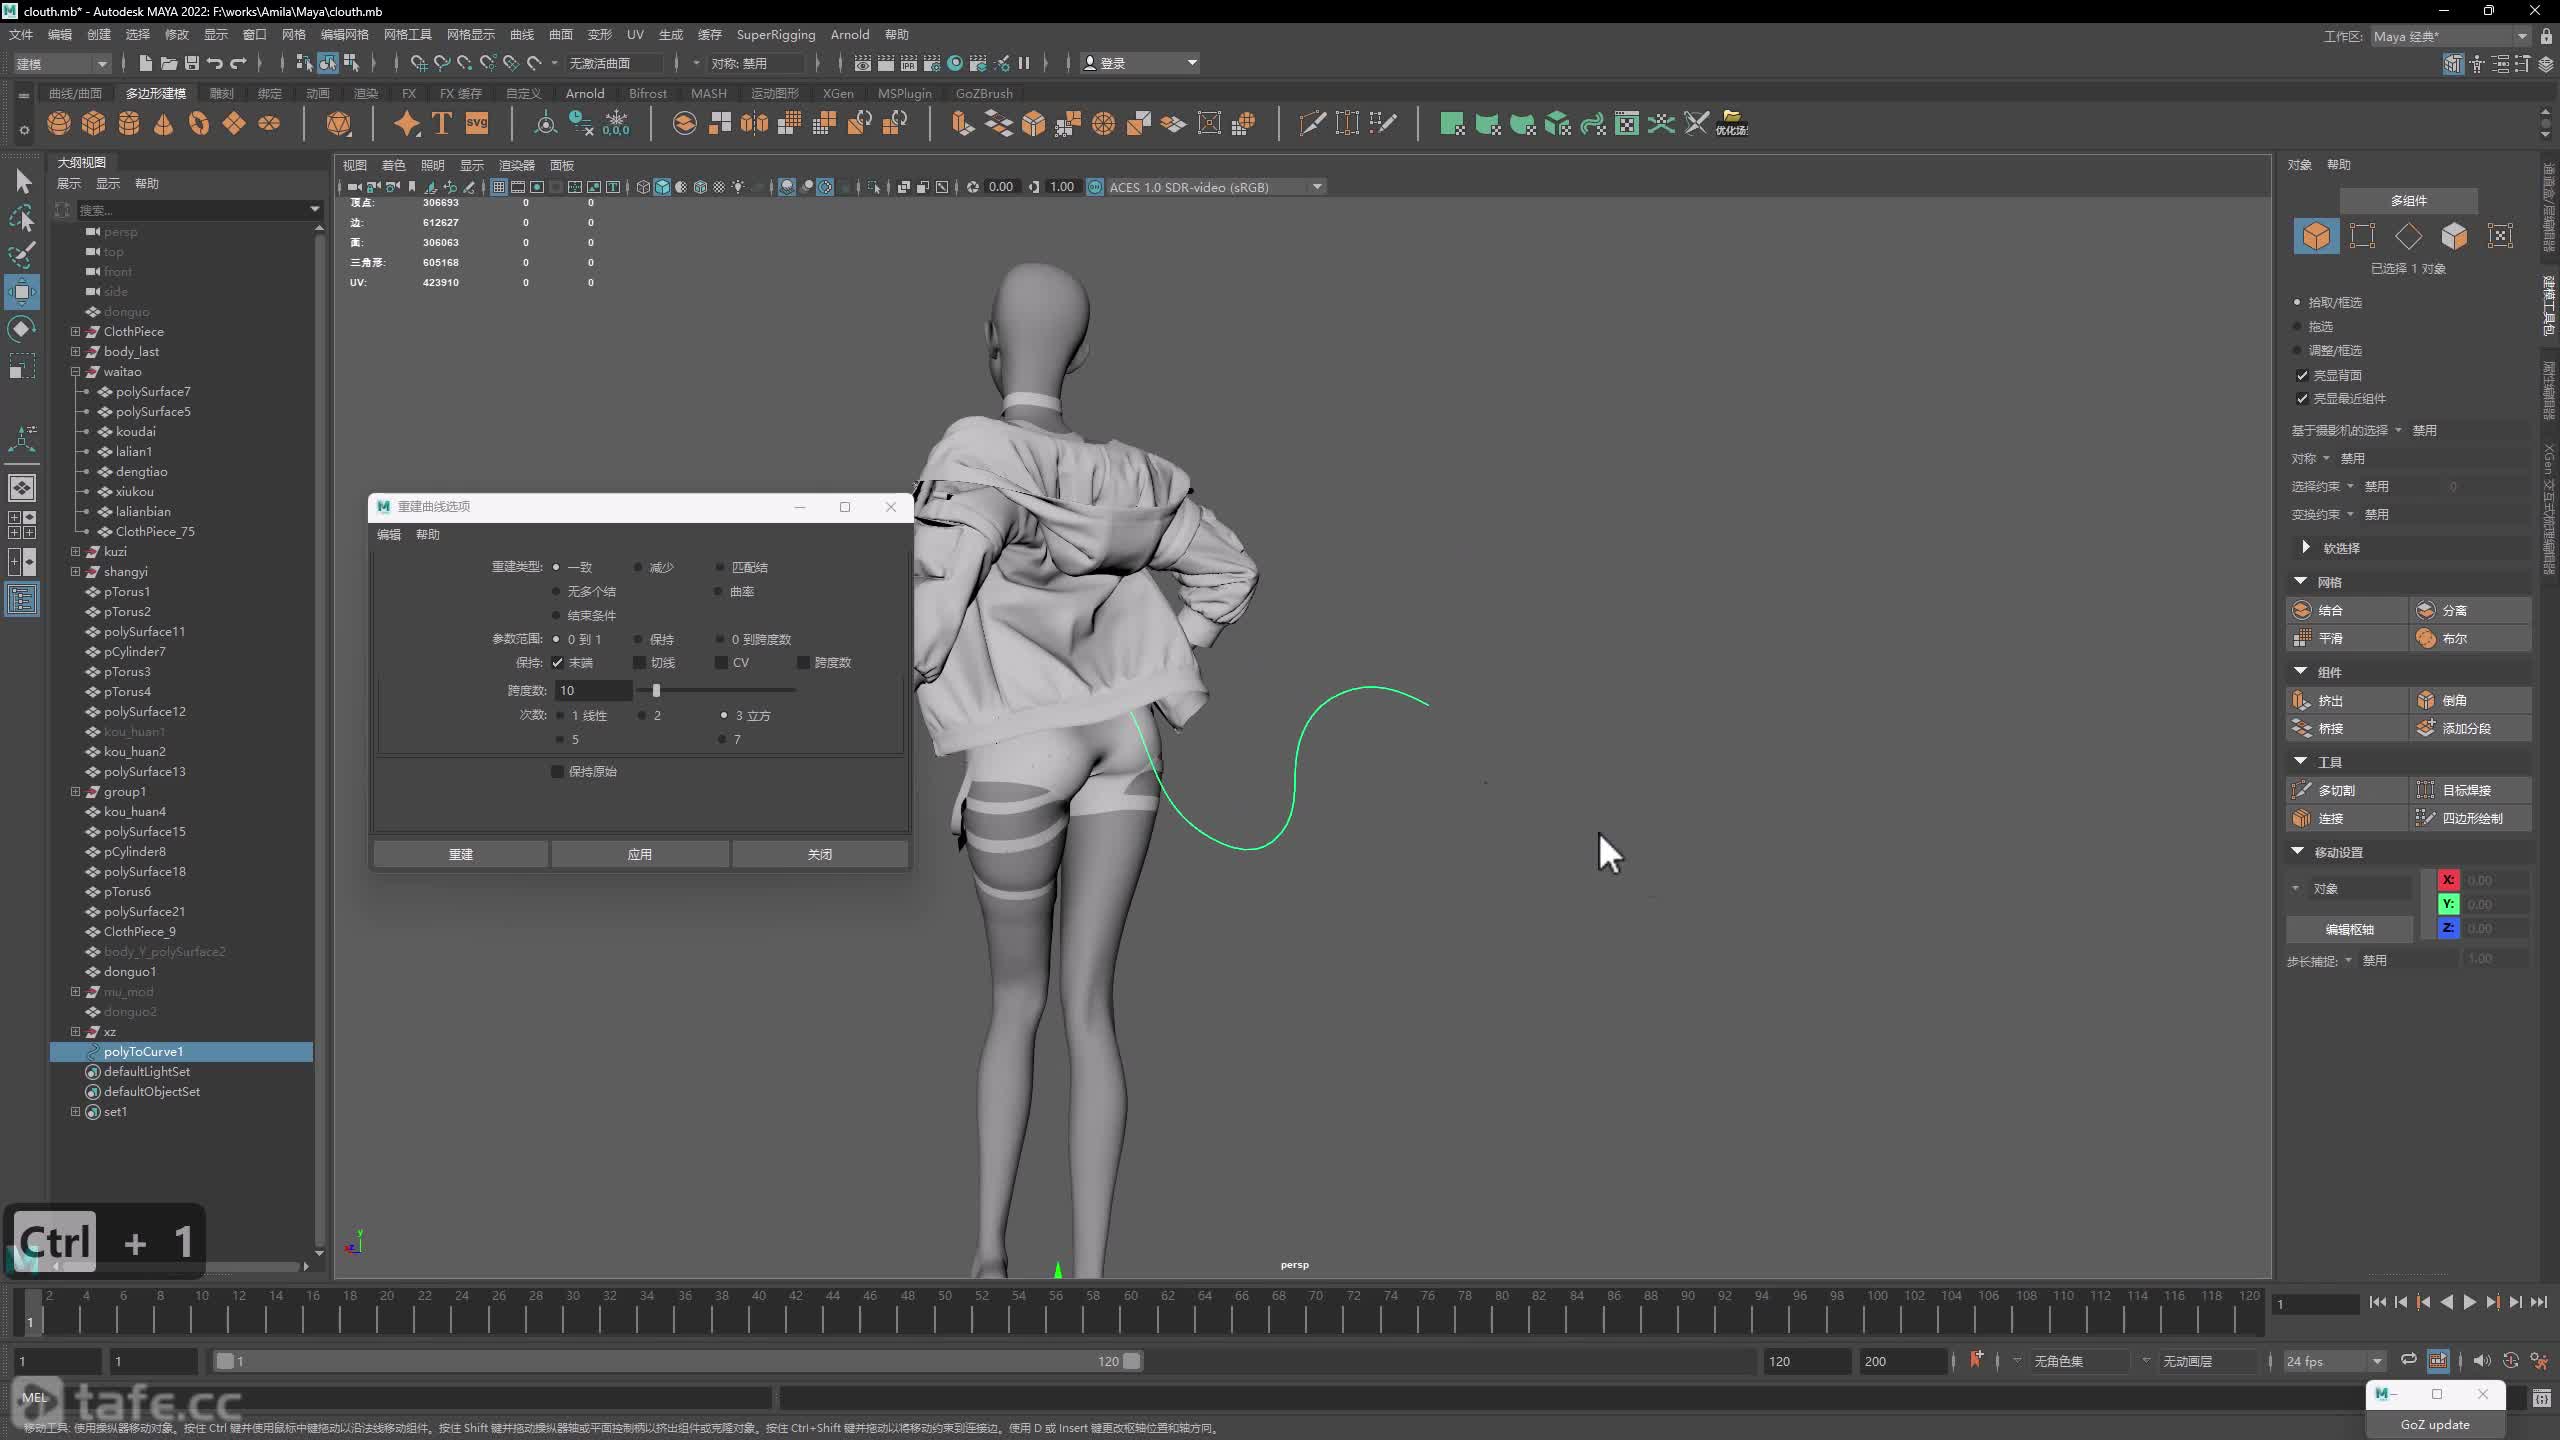This screenshot has height=1440, width=2560.
Task: Toggle 亮显背面 checkbox
Action: (2302, 375)
